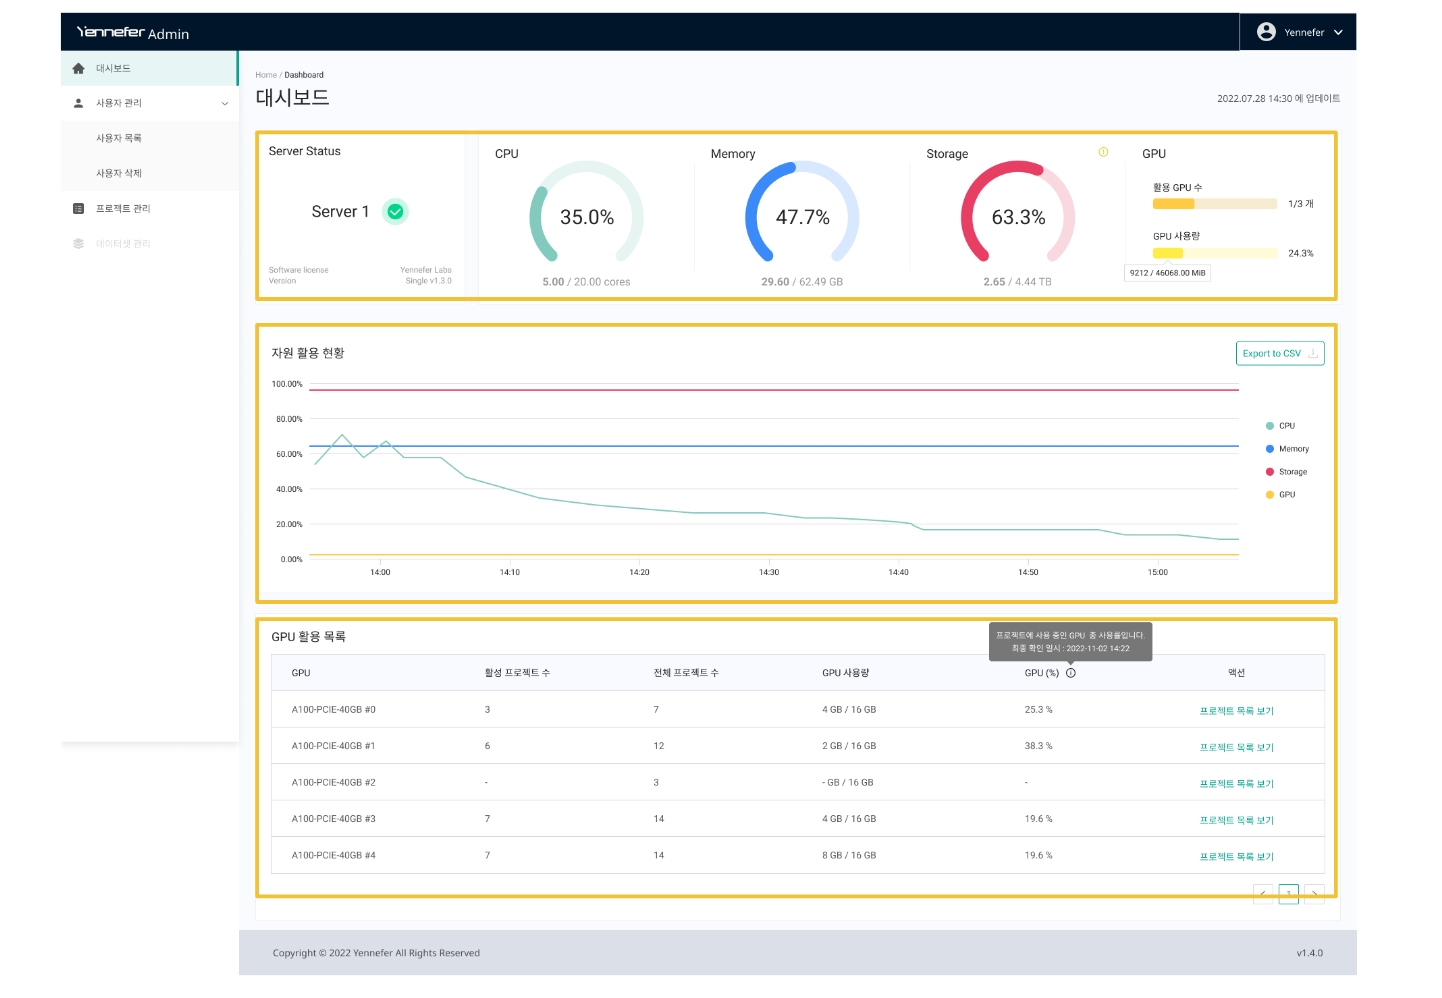Toggle the CPU series in chart legend
1442x998 pixels.
pyautogui.click(x=1280, y=426)
